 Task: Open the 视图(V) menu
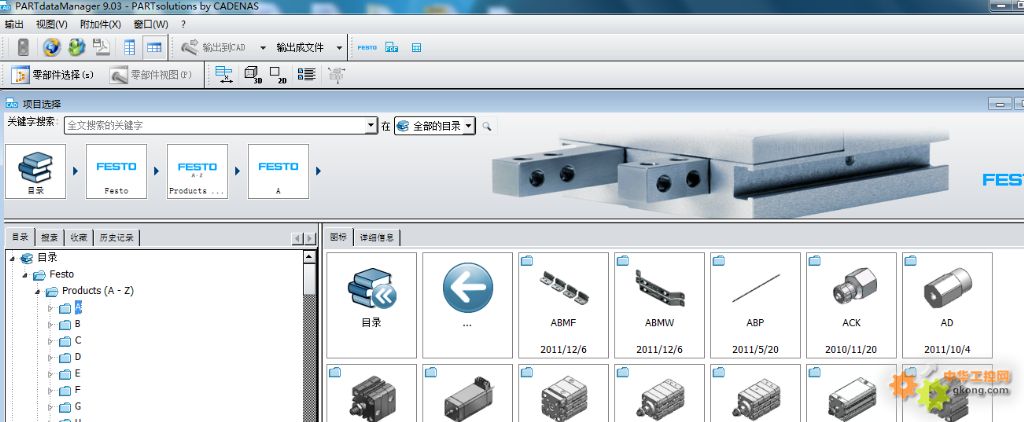[x=51, y=24]
